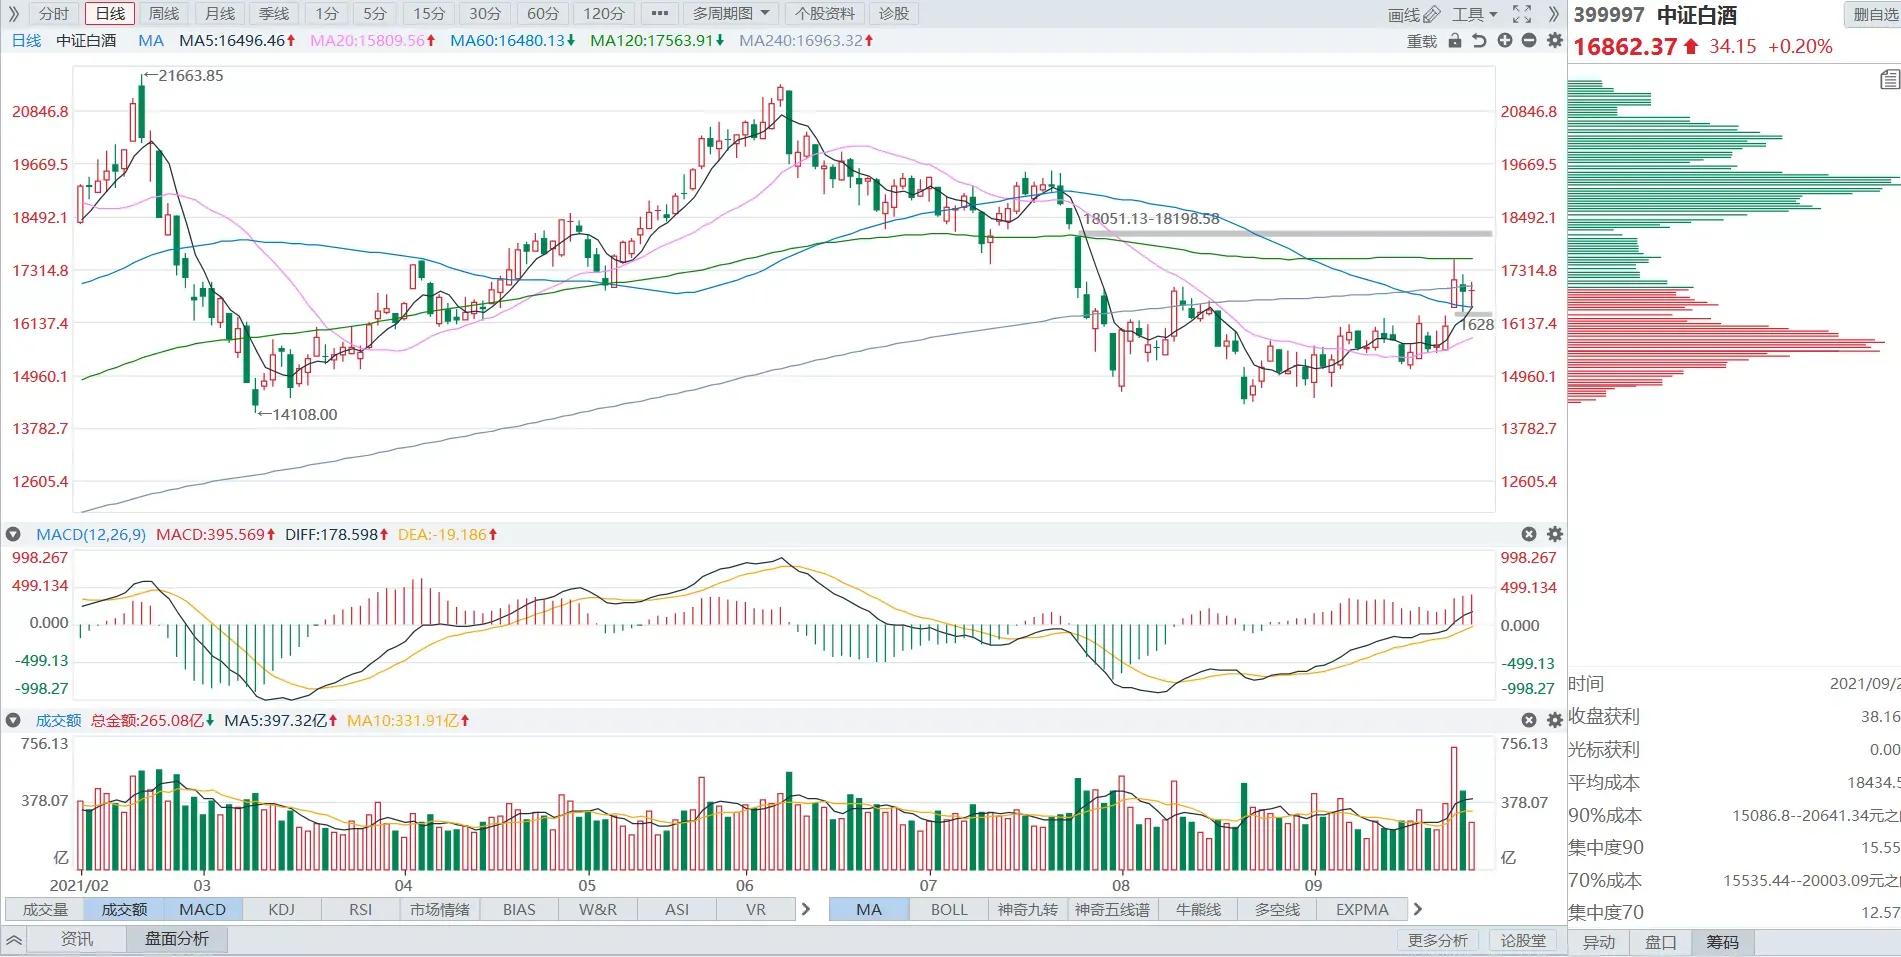Open 筹码 chip distribution tab
1901x957 pixels.
coord(1722,942)
